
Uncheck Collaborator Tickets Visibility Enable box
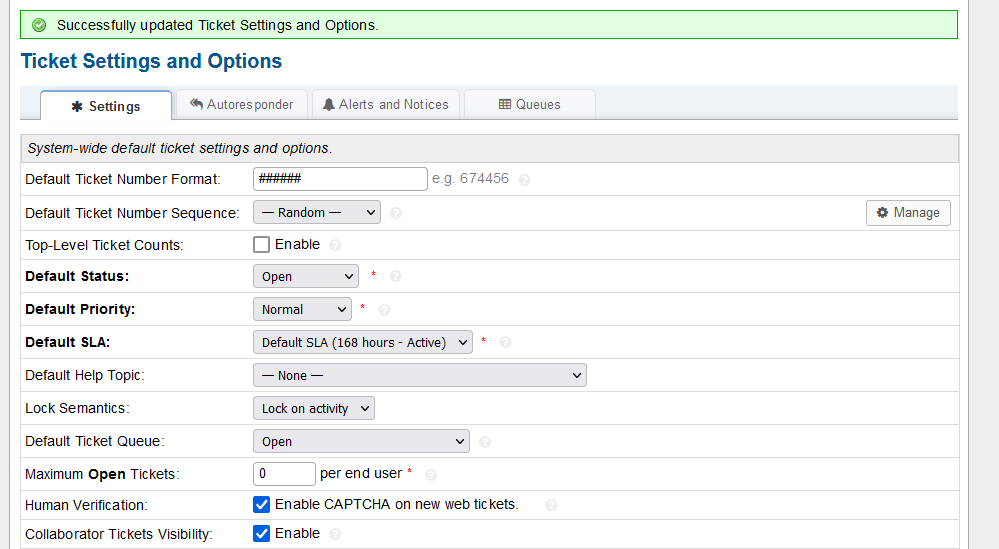pyautogui.click(x=262, y=533)
